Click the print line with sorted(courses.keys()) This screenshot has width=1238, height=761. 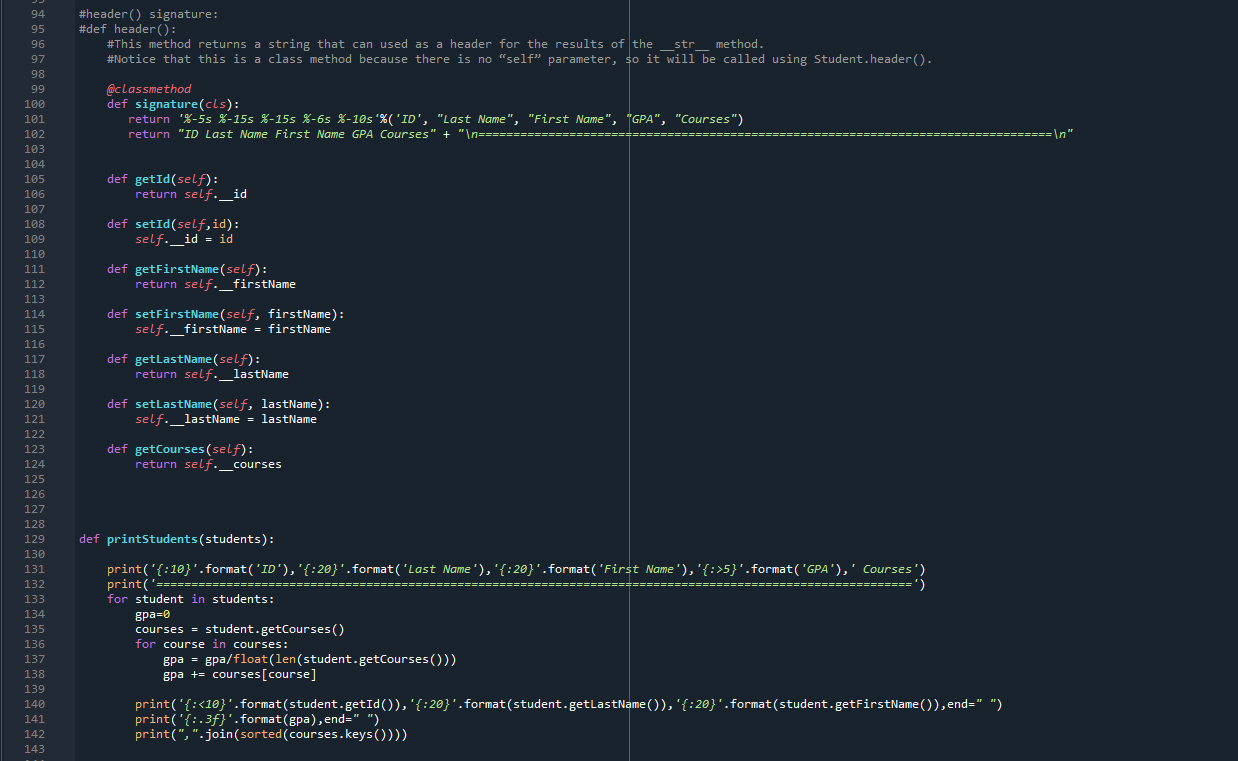[272, 734]
